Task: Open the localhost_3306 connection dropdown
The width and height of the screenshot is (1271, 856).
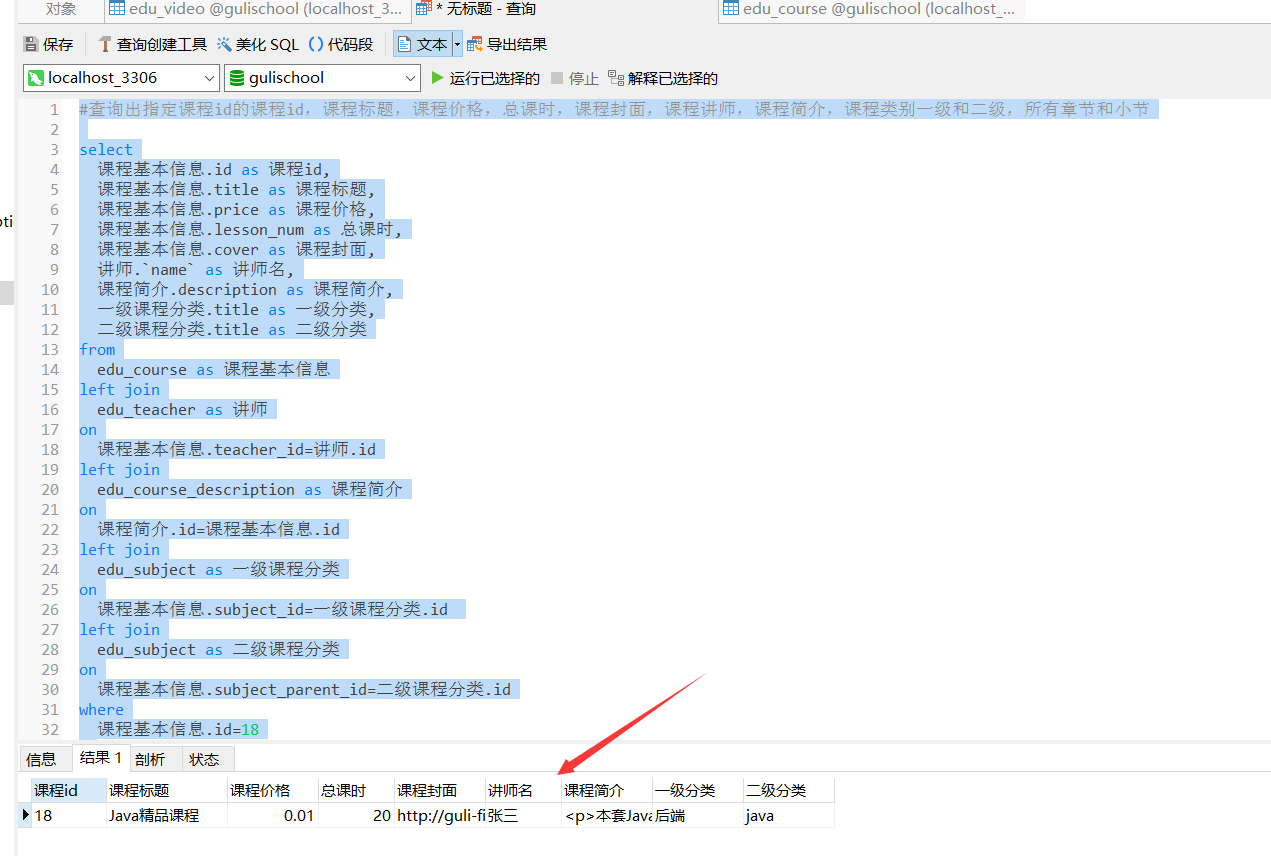Action: point(121,77)
